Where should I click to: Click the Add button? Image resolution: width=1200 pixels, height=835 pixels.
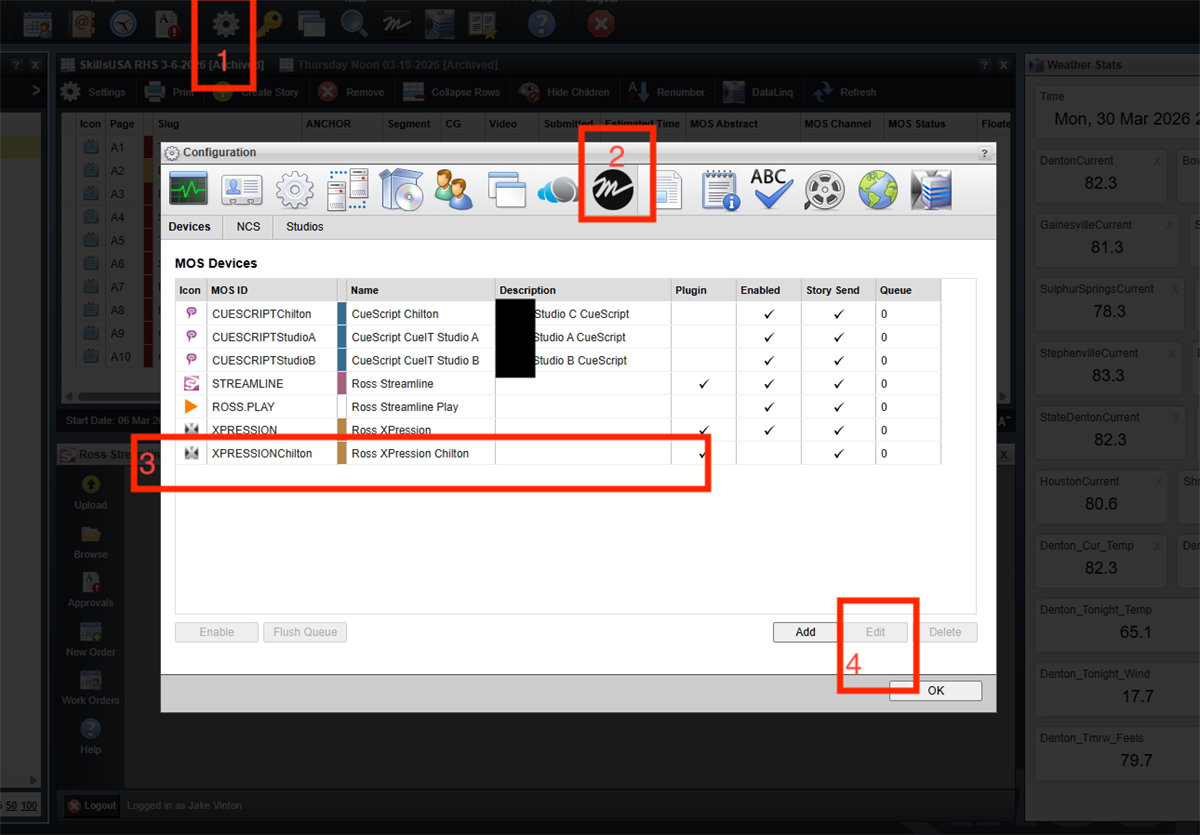point(806,632)
